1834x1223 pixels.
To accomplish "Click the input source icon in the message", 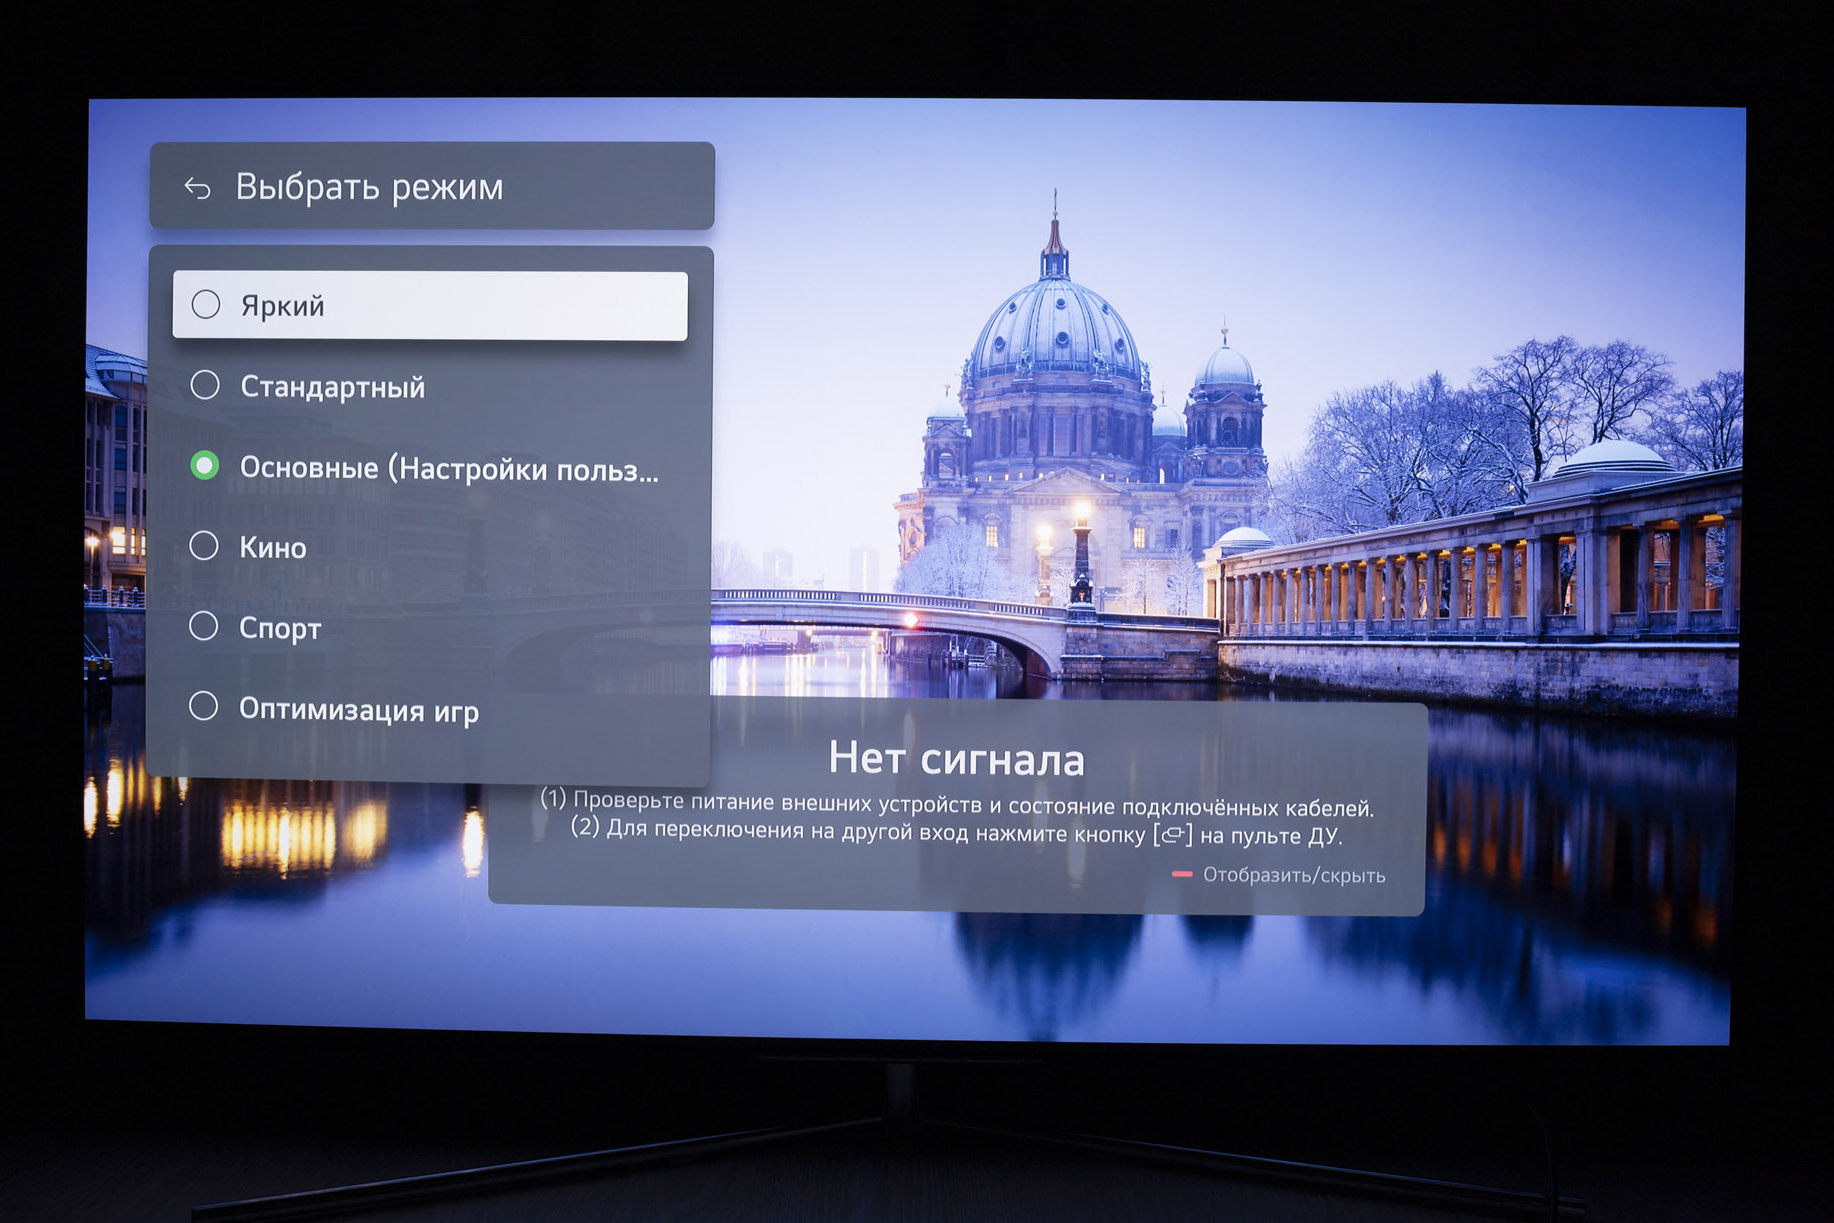I will click(x=1172, y=834).
